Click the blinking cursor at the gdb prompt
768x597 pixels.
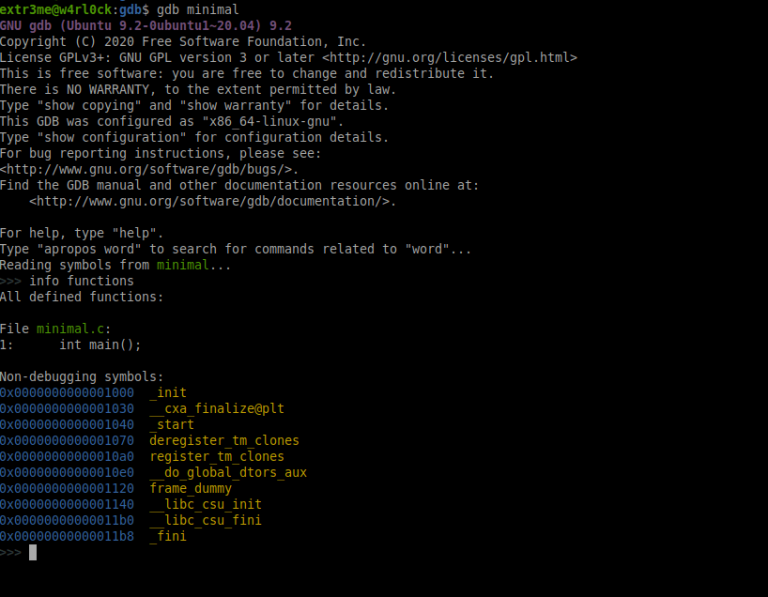pos(33,552)
